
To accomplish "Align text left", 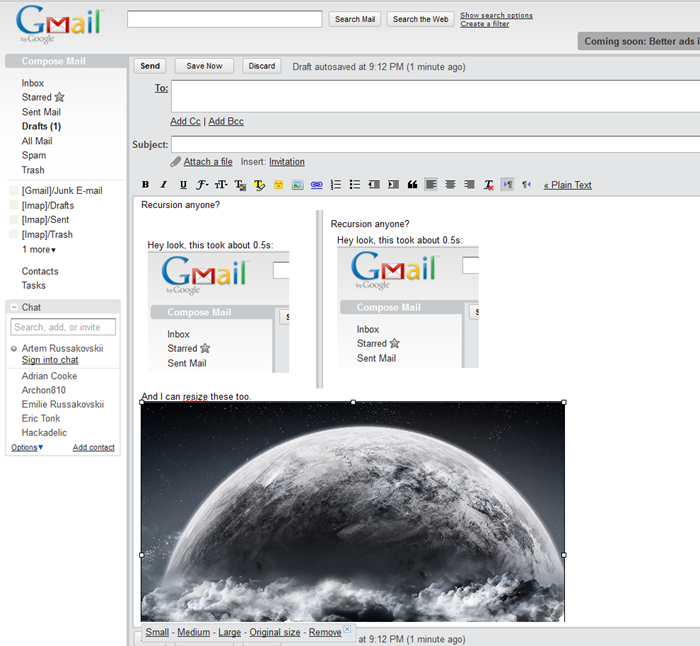I will [431, 185].
